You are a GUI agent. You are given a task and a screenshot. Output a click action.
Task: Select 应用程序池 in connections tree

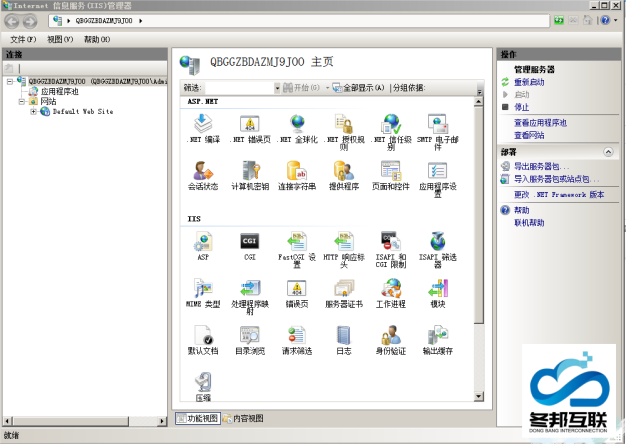click(59, 91)
